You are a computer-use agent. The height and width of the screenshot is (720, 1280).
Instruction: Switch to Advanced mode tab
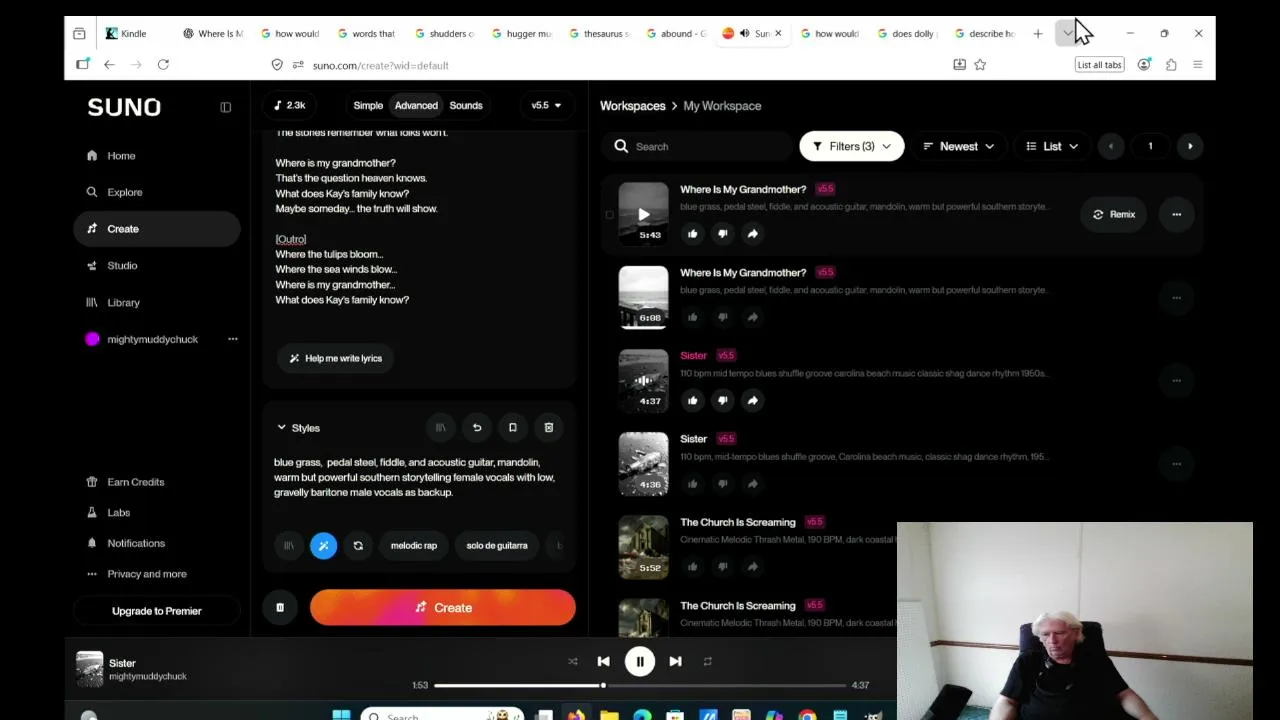[416, 105]
